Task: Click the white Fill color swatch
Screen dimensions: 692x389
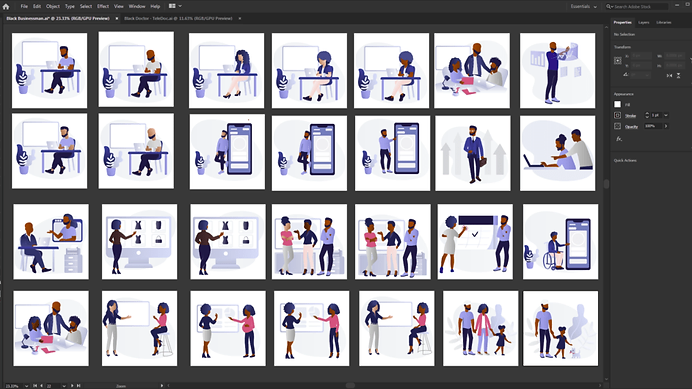Action: [x=617, y=104]
